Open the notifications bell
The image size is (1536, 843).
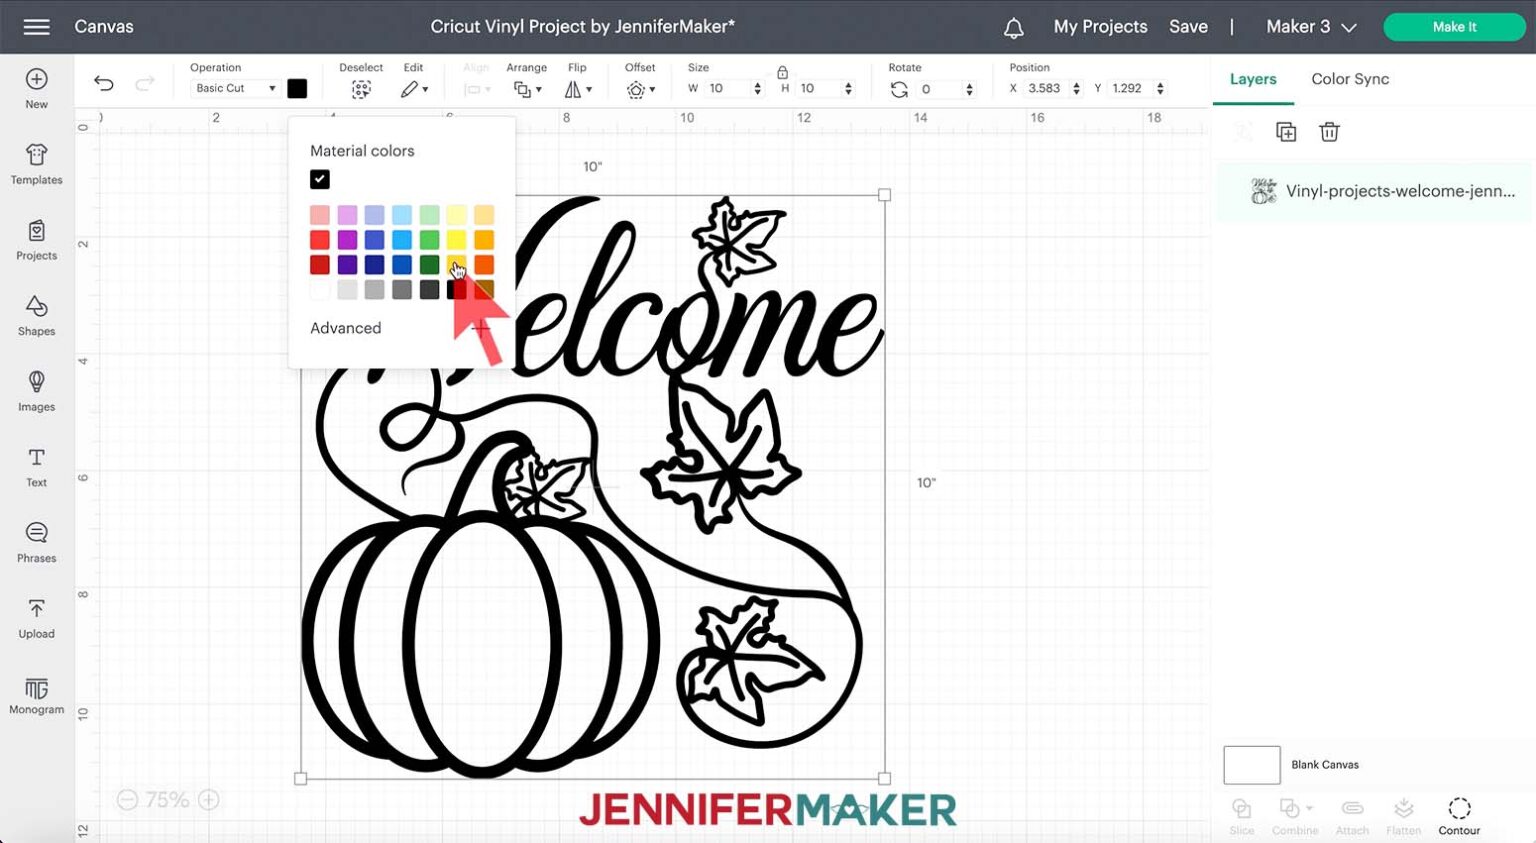[1014, 28]
